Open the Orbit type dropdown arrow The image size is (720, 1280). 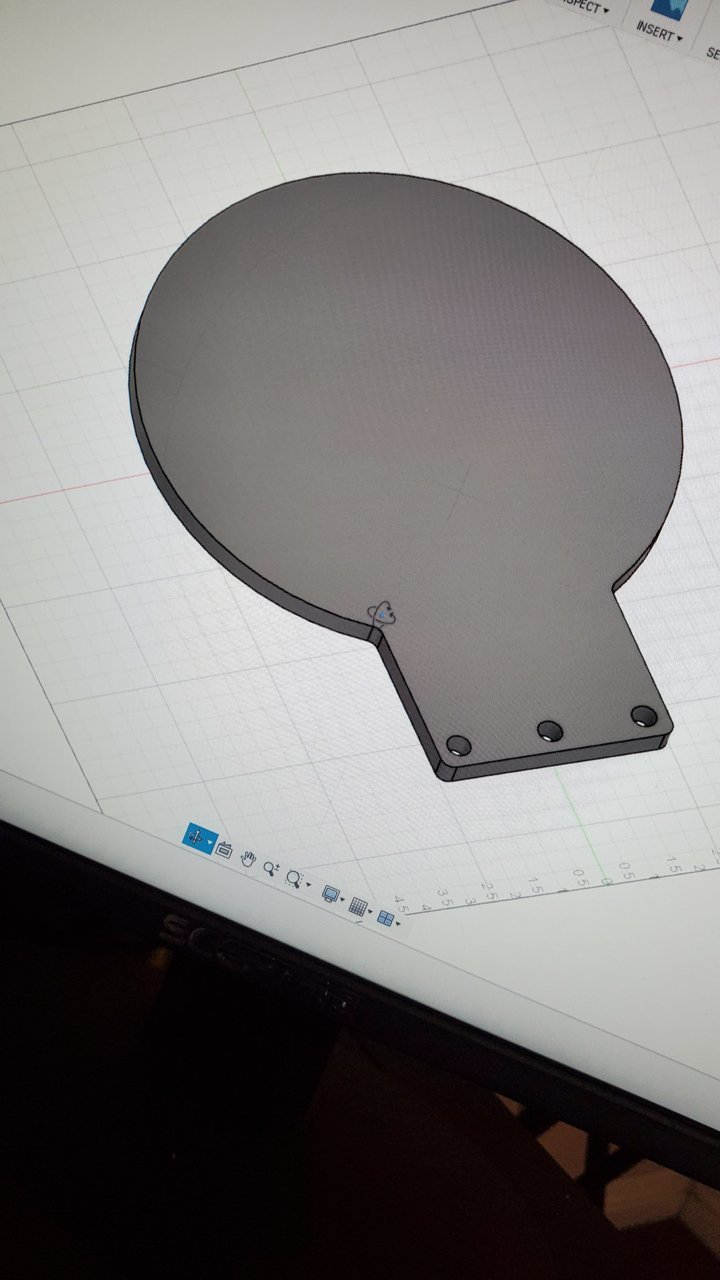click(210, 842)
